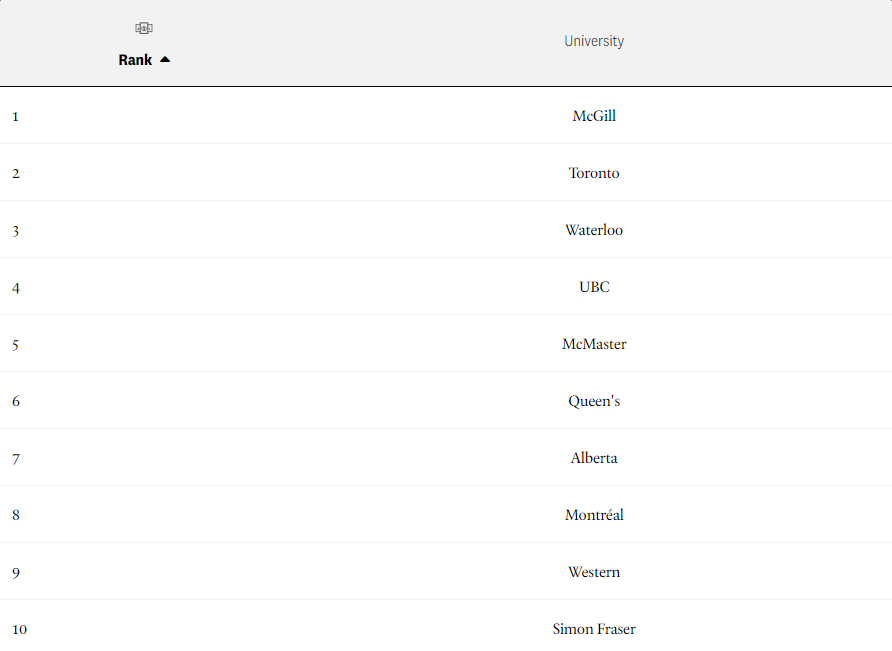The image size is (892, 651).
Task: Click the Western university name
Action: point(594,572)
